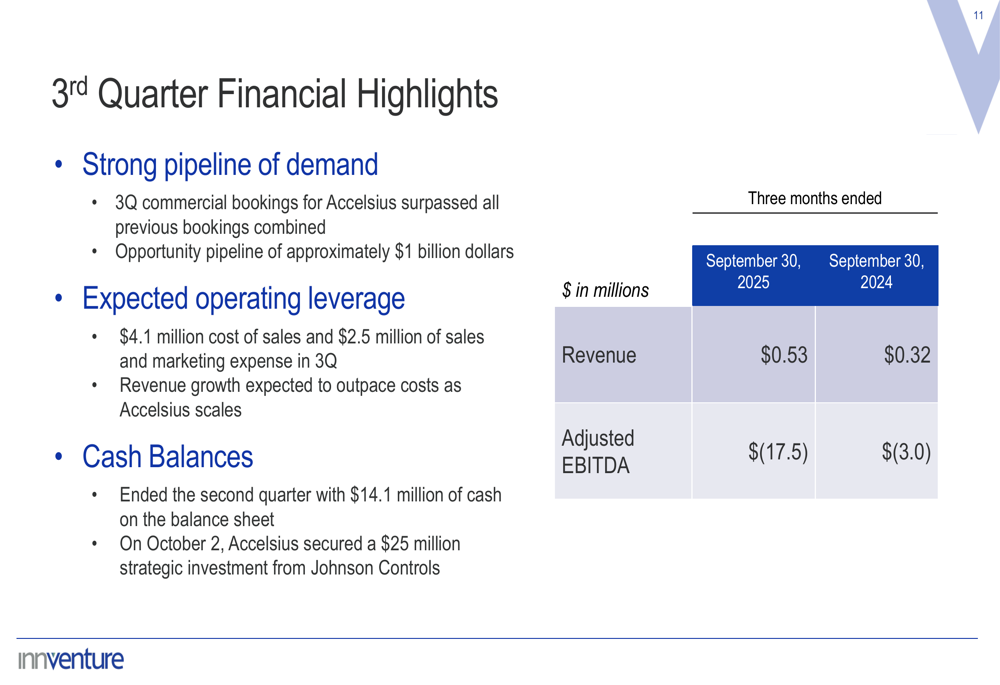Select the 3rd Quarter Financial Highlights title
The width and height of the screenshot is (1000, 685).
[274, 95]
